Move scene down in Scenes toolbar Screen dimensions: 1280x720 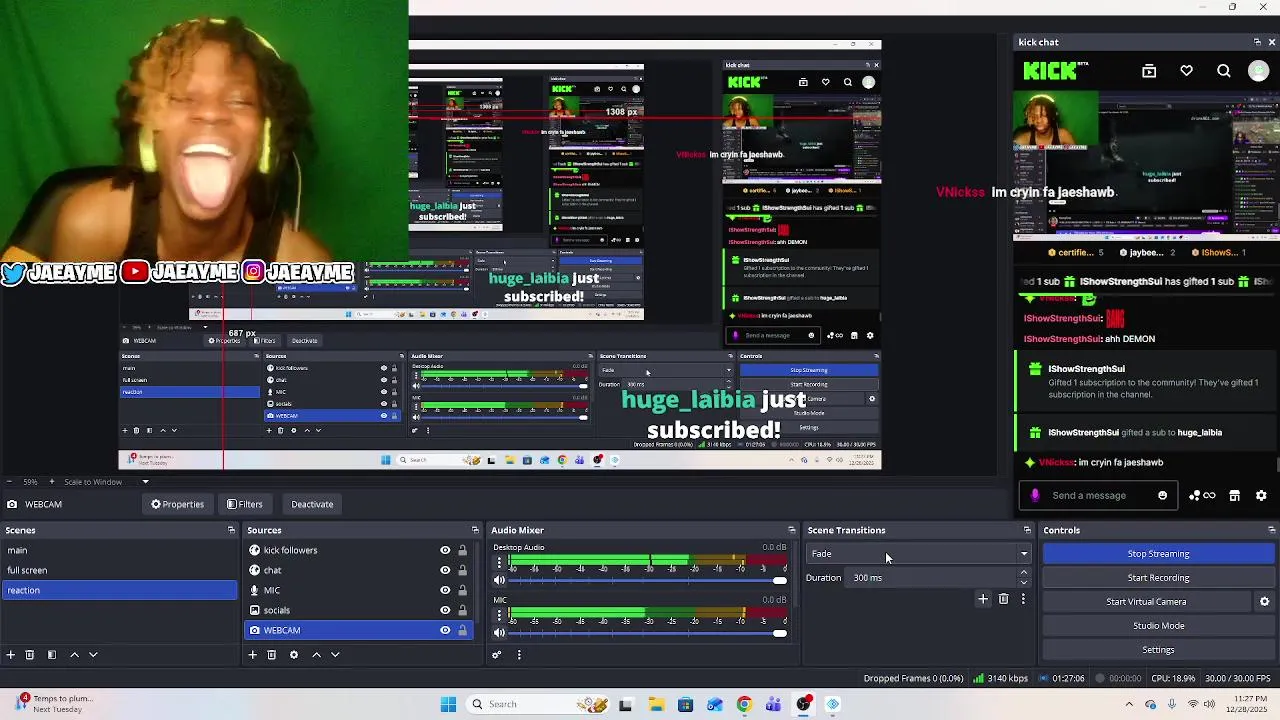pyautogui.click(x=93, y=655)
